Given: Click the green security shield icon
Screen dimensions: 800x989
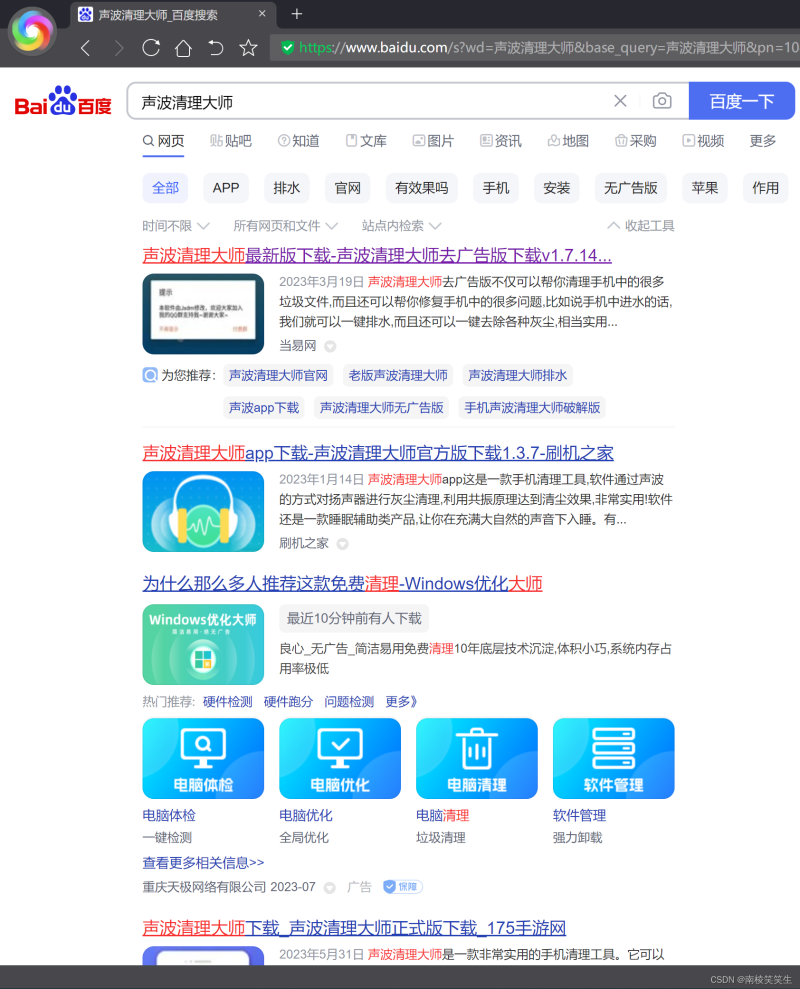Looking at the screenshot, I should click(x=287, y=47).
